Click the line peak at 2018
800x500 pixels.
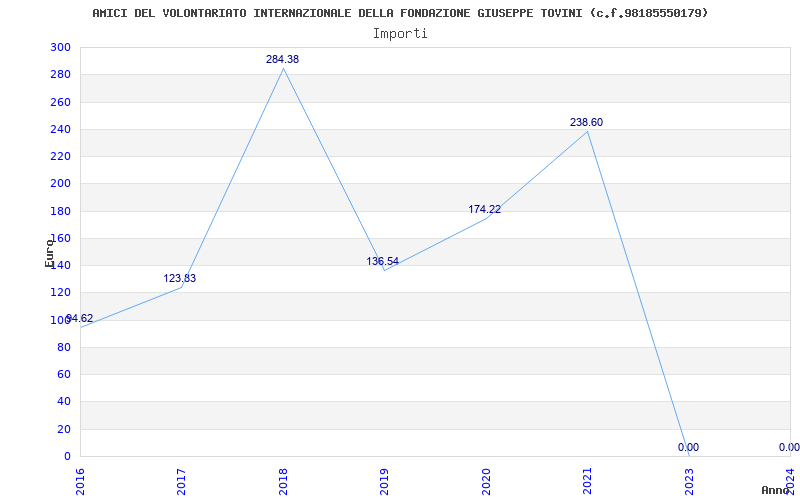283,68
